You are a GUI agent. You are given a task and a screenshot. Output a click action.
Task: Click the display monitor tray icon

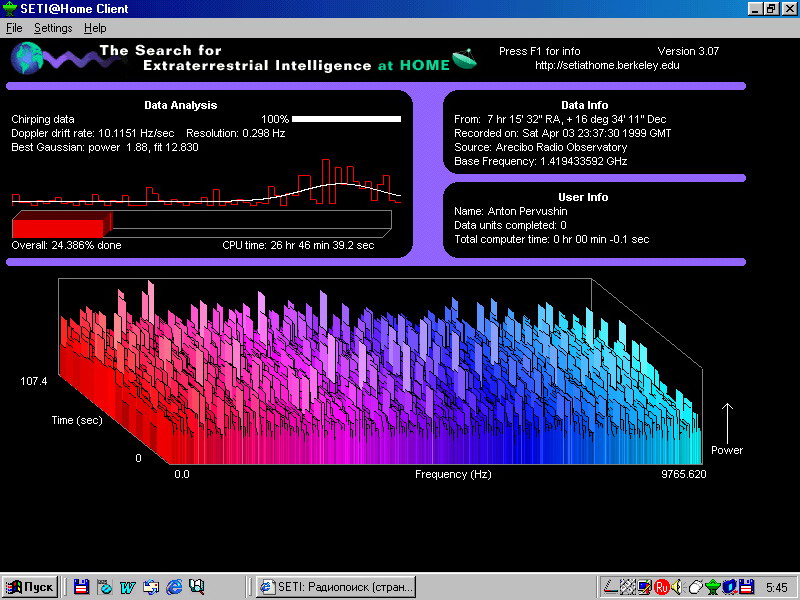pyautogui.click(x=644, y=587)
